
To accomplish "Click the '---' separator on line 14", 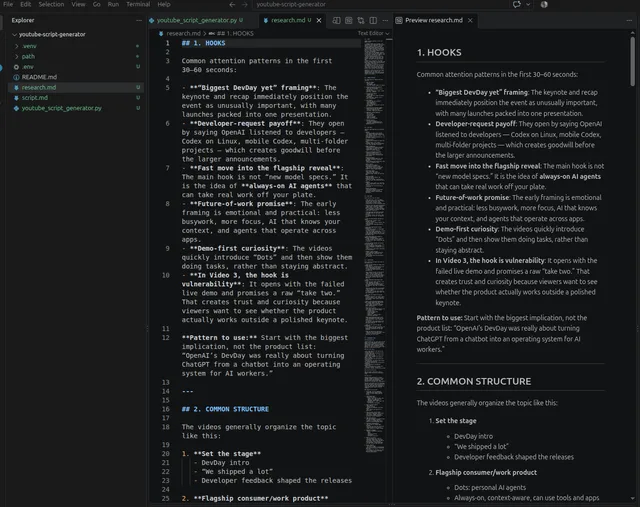I will click(187, 391).
